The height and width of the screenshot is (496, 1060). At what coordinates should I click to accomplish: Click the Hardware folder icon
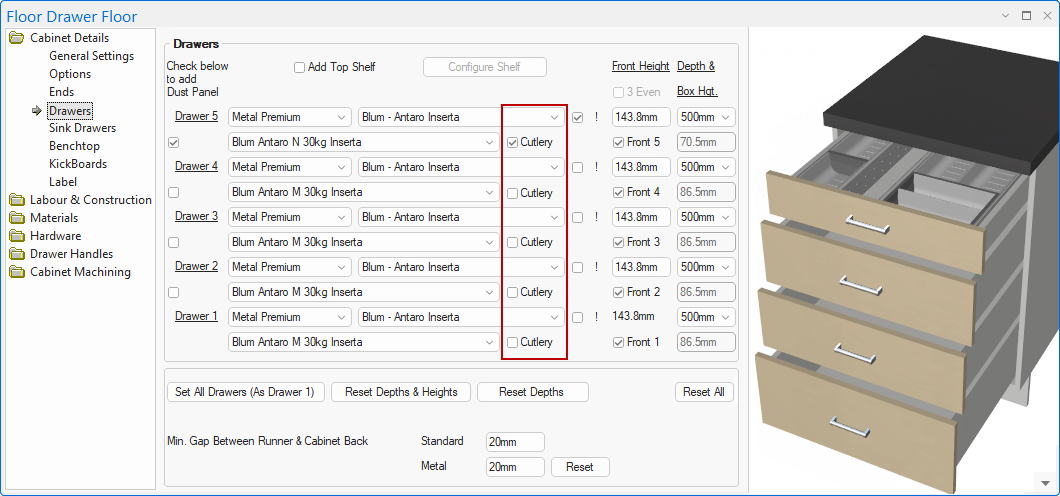pyautogui.click(x=17, y=236)
